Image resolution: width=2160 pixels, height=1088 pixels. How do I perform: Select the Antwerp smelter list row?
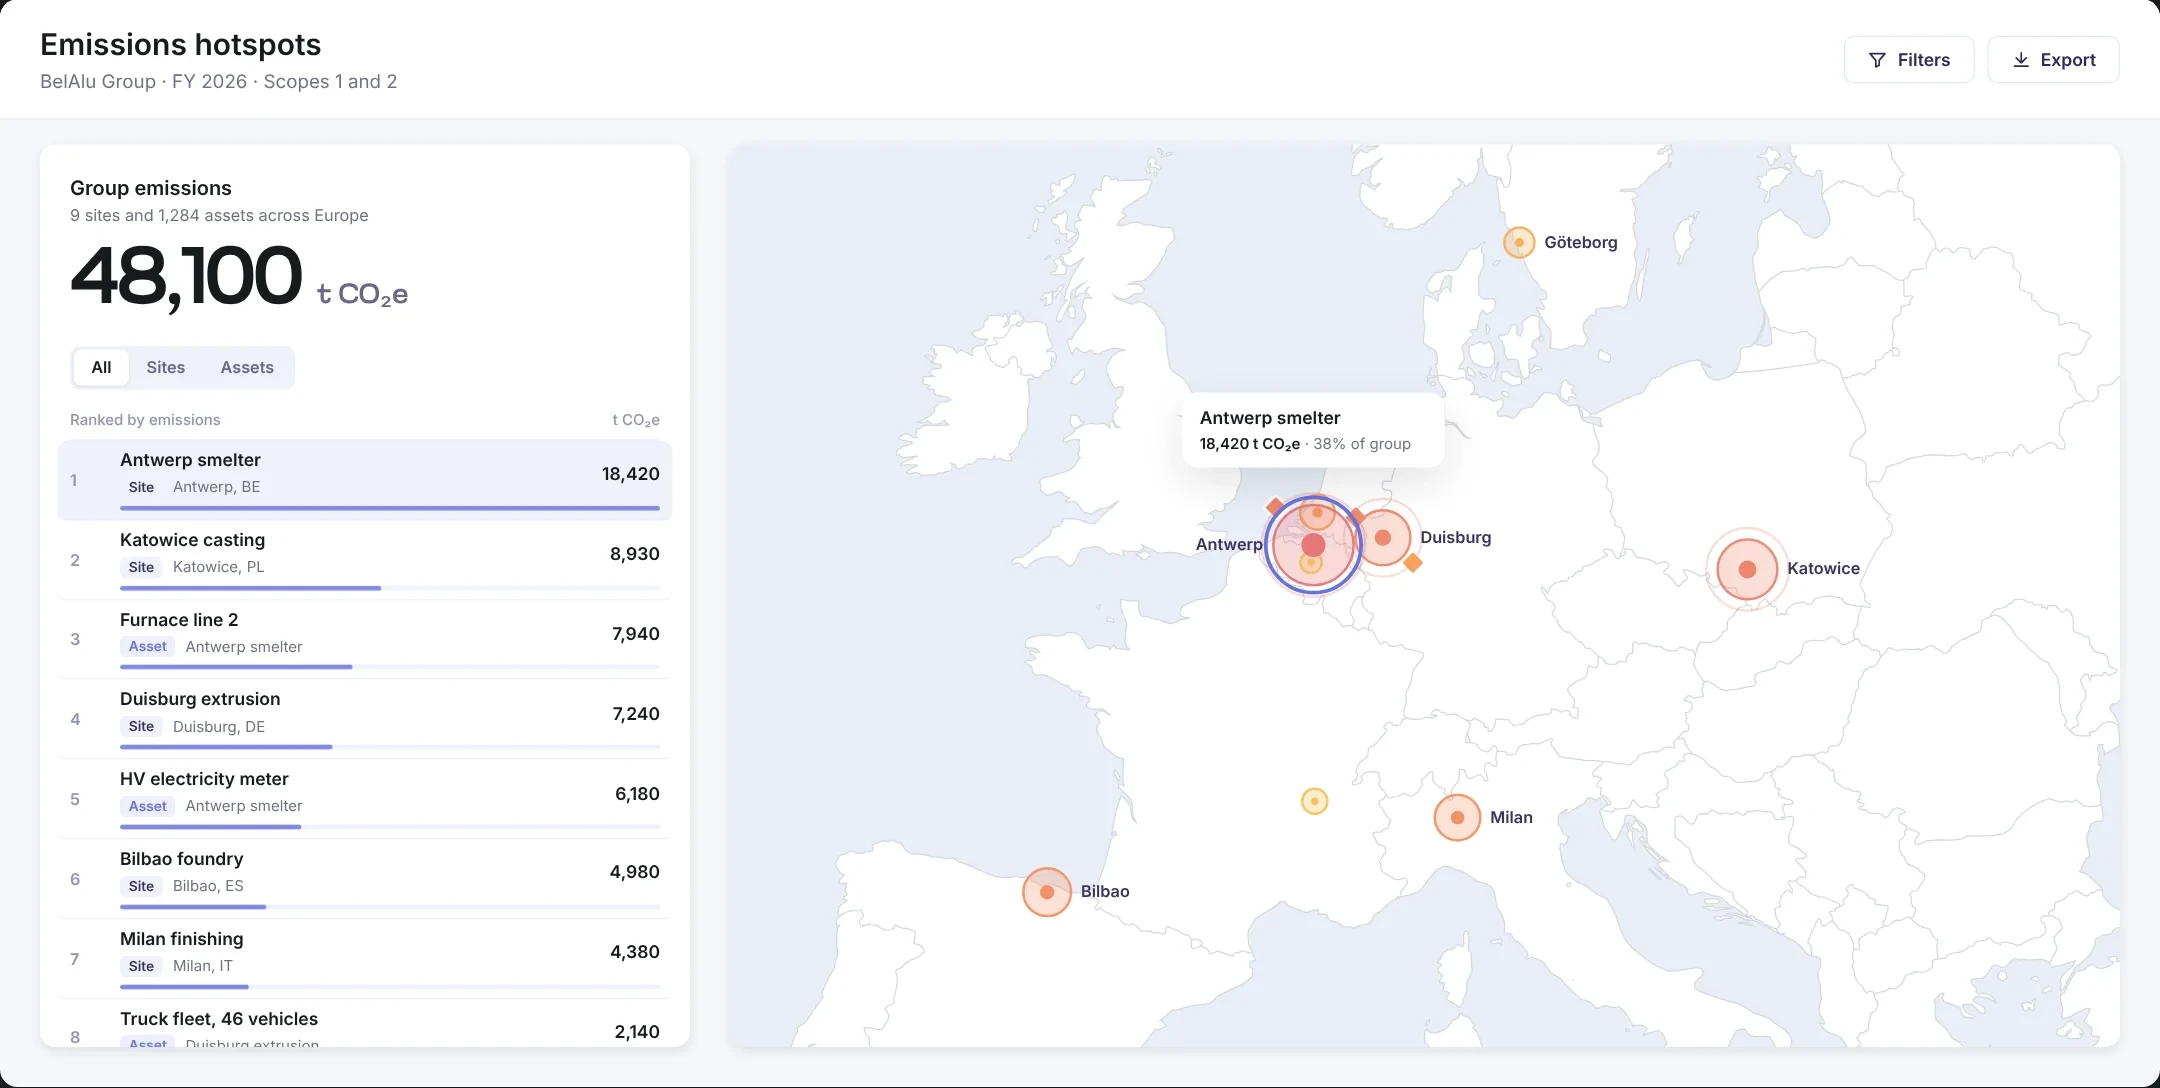click(365, 480)
